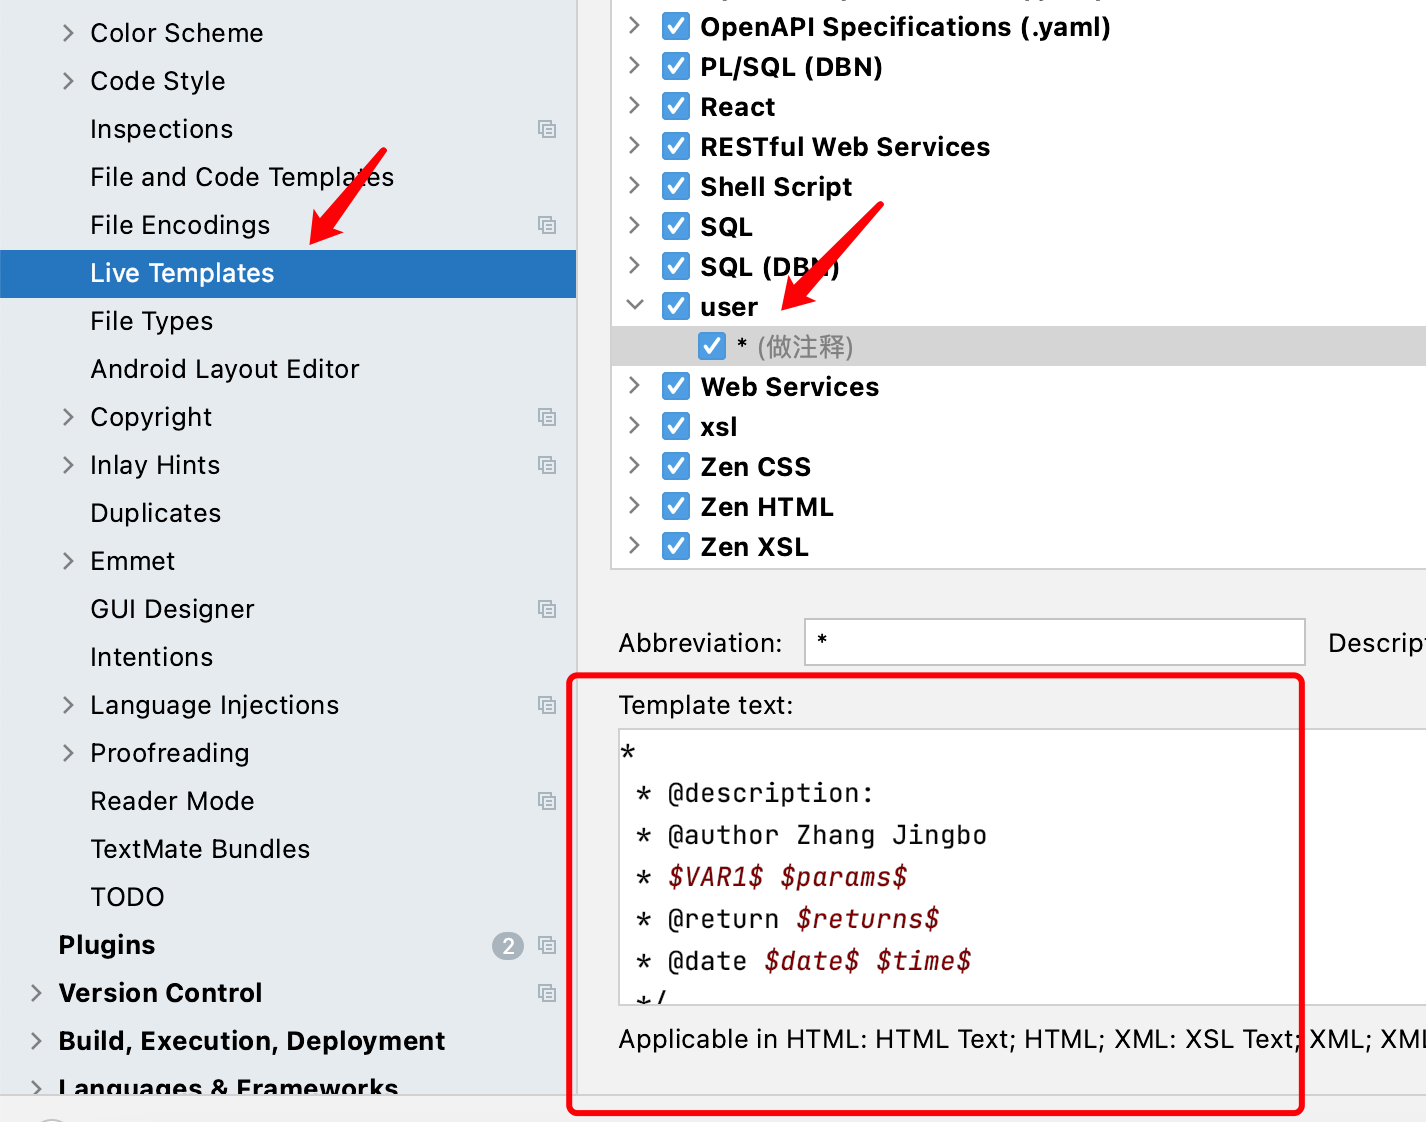Toggle the SQL (DBN) group checkbox
The width and height of the screenshot is (1426, 1122).
pos(676,267)
